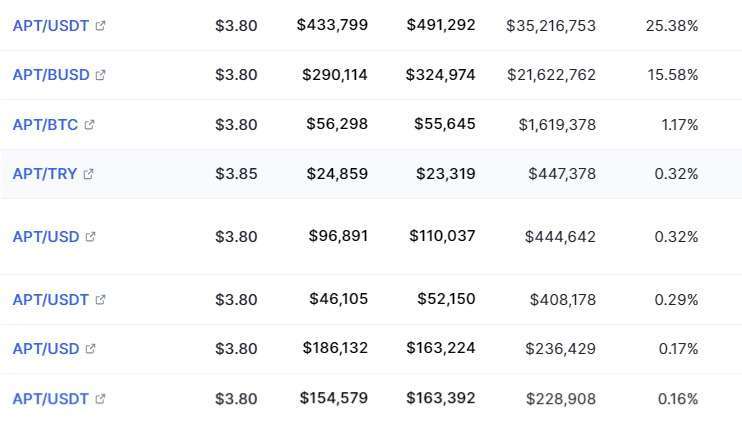Open external icon for APT/USD in $444,642 row
Image resolution: width=742 pixels, height=421 pixels.
90,237
